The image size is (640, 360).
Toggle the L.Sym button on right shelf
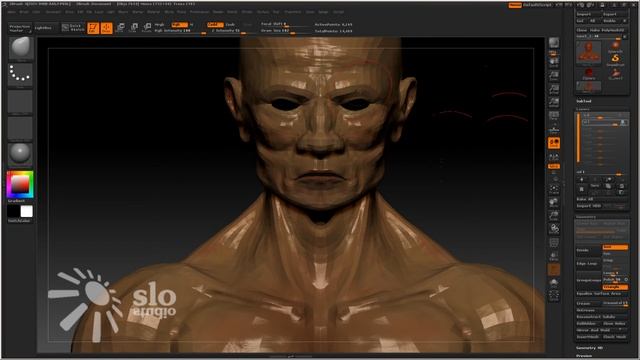coord(554,156)
